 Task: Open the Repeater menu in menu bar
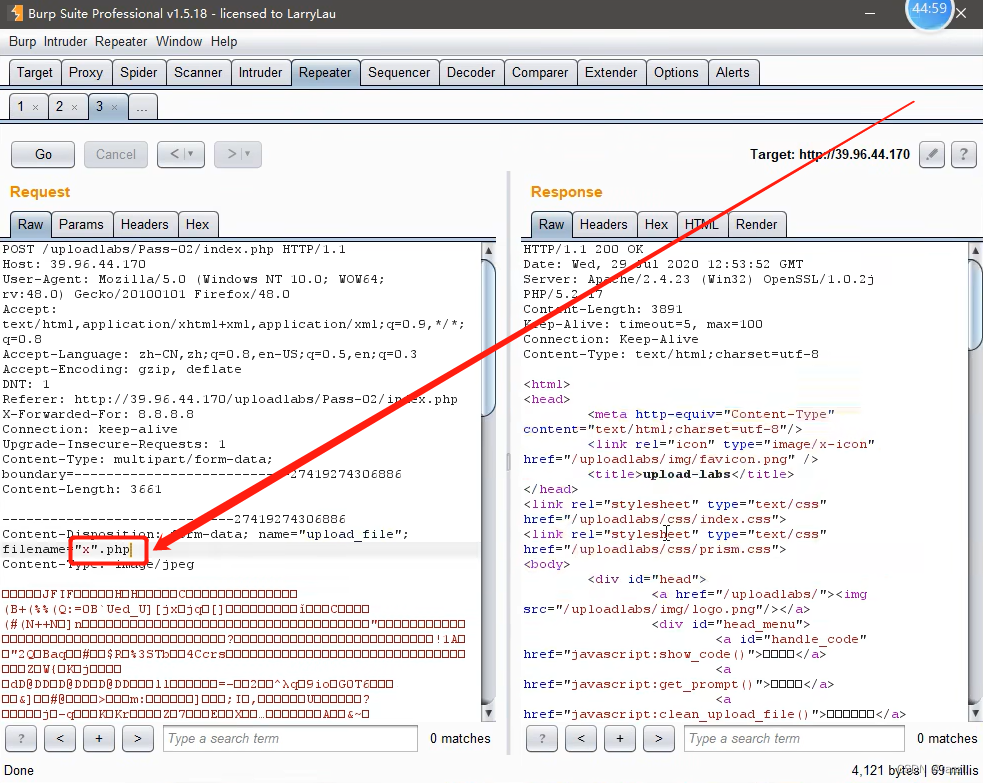[121, 41]
